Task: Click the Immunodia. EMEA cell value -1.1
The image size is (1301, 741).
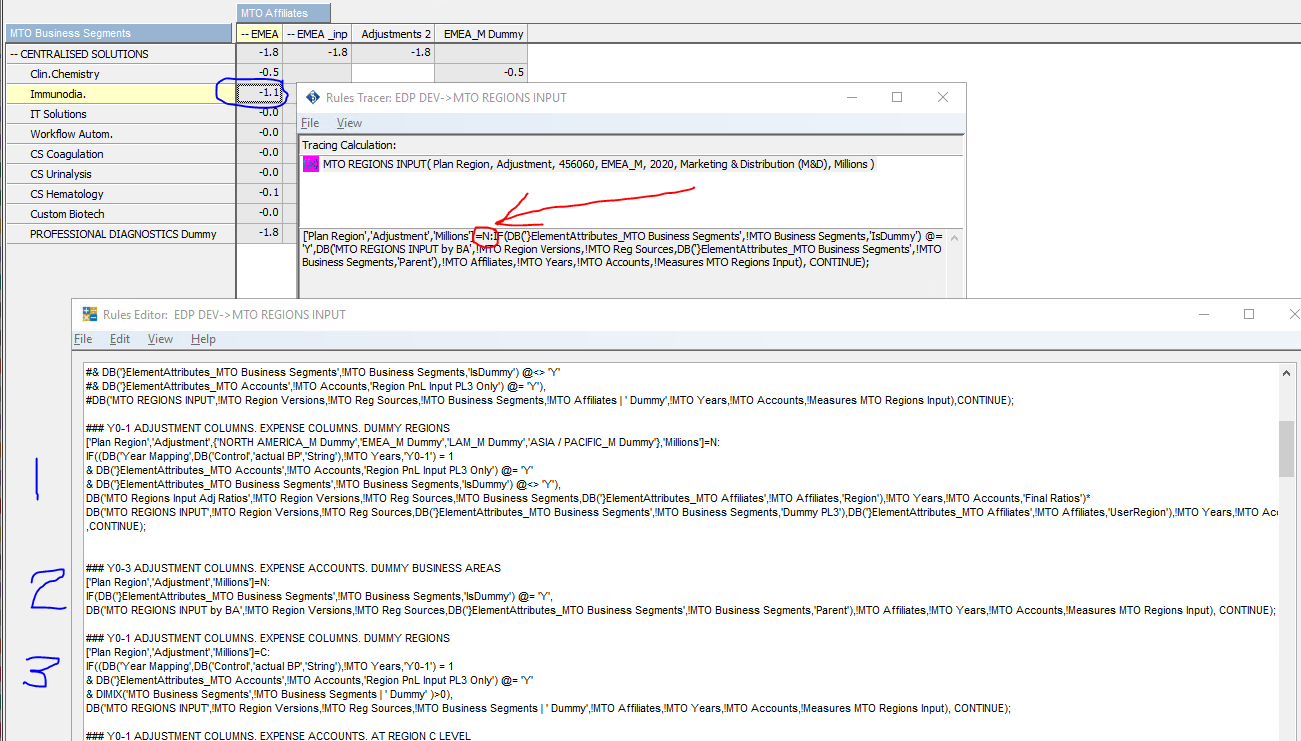Action: [x=260, y=94]
